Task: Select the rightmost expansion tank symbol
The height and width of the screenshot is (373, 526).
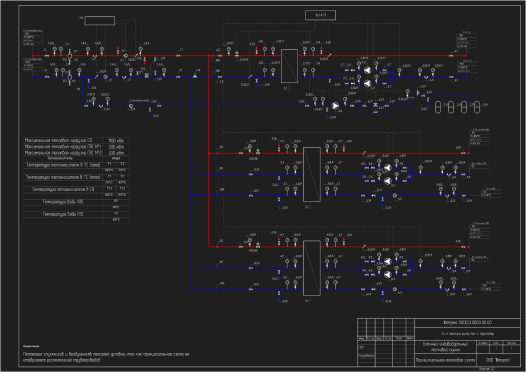Action: point(477,107)
